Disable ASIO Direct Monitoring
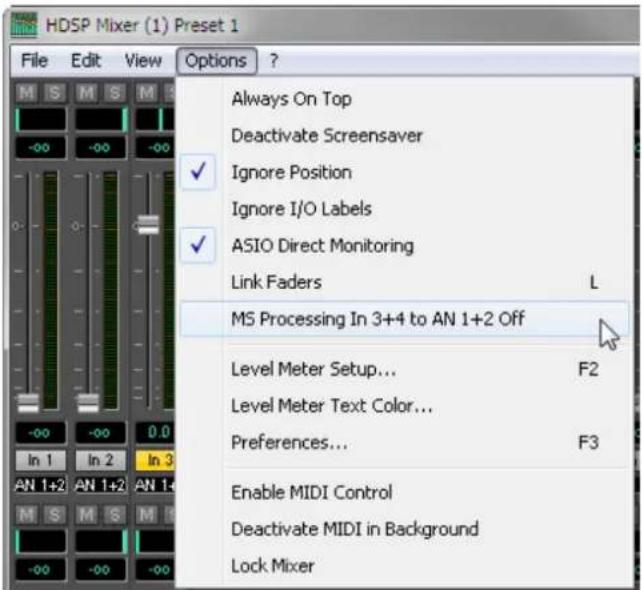The width and height of the screenshot is (642, 590). [403, 246]
